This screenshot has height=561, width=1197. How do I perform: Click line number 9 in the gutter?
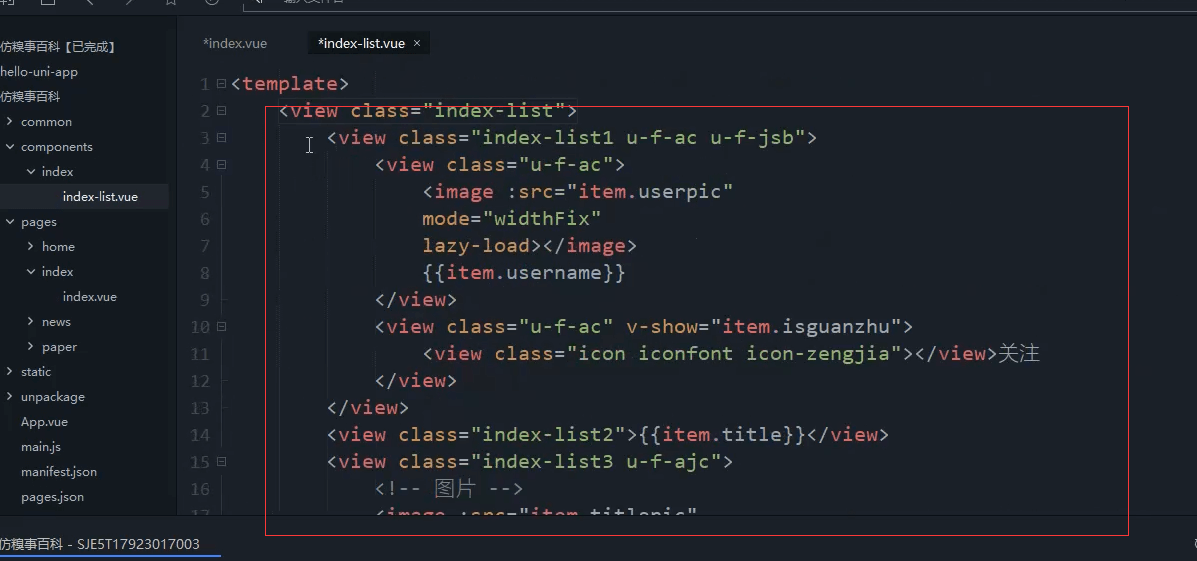pyautogui.click(x=205, y=300)
